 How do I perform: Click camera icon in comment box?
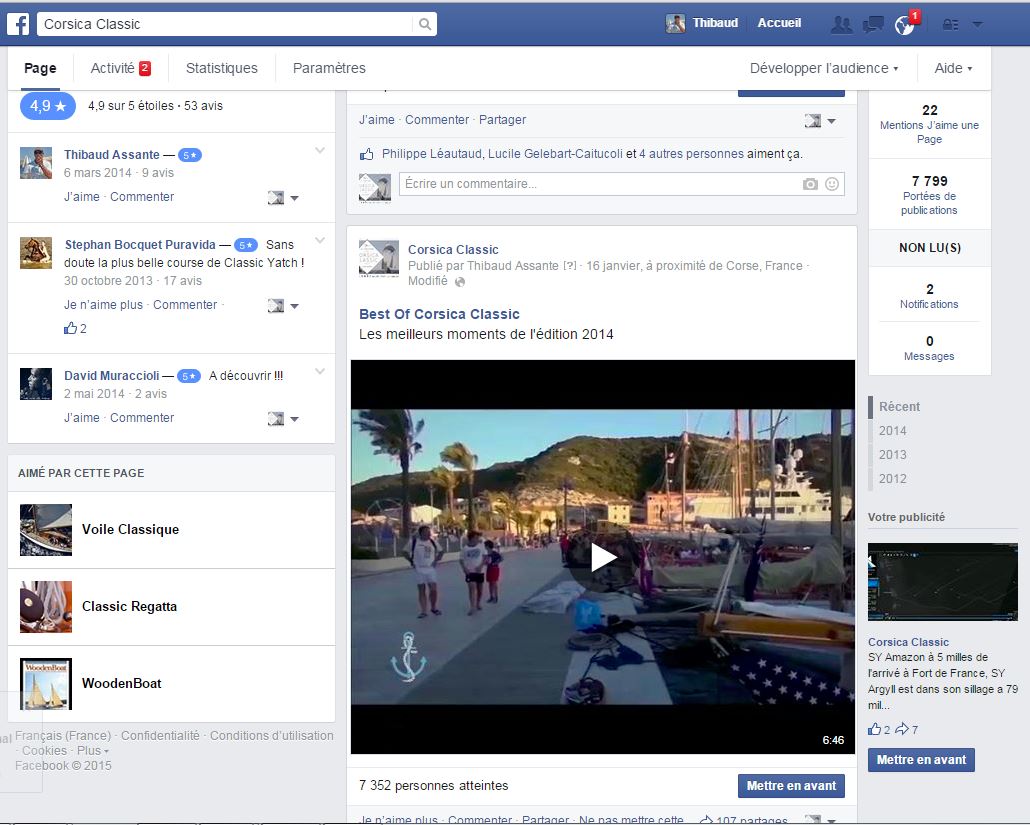click(x=810, y=184)
